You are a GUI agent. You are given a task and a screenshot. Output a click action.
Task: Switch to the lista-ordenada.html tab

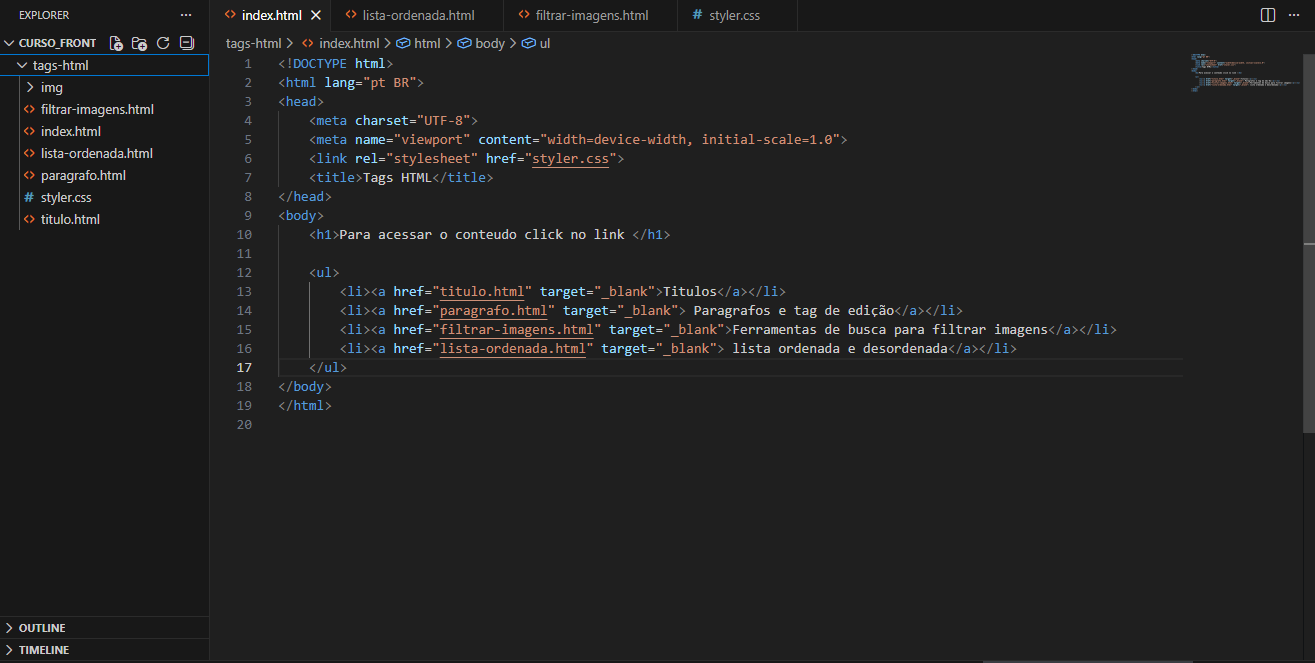click(418, 16)
